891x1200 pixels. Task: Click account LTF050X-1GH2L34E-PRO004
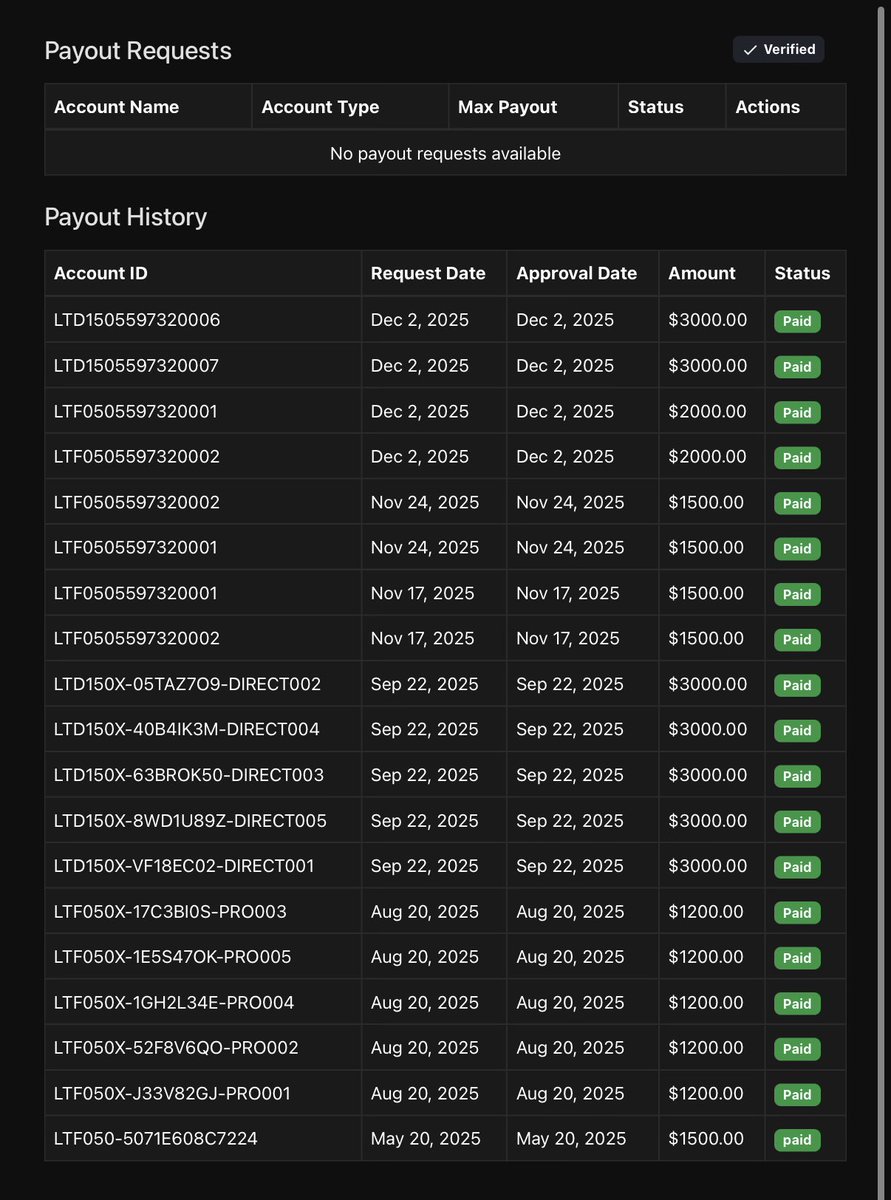tap(174, 1002)
